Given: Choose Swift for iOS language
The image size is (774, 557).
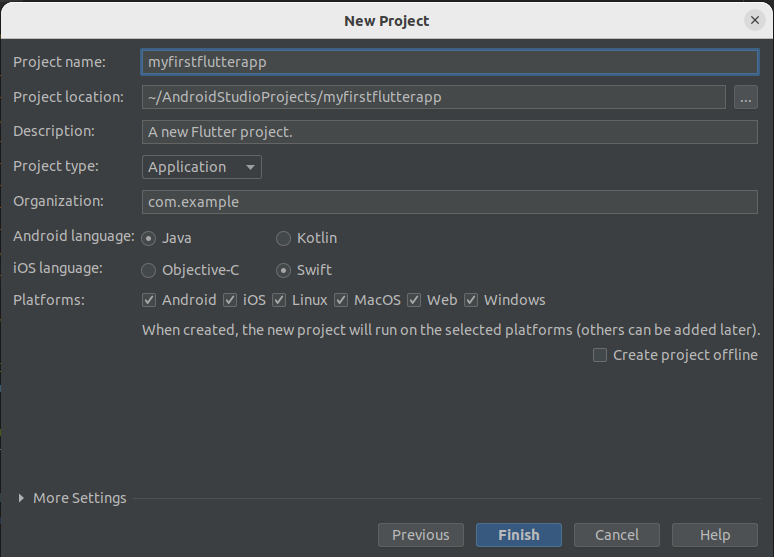Looking at the screenshot, I should 284,270.
